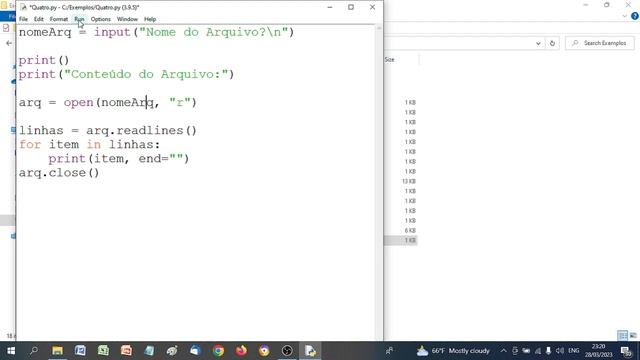Viewport: 640px width, 360px height.
Task: Click the print Conteúdo do Arquivo line
Action: coord(126,74)
